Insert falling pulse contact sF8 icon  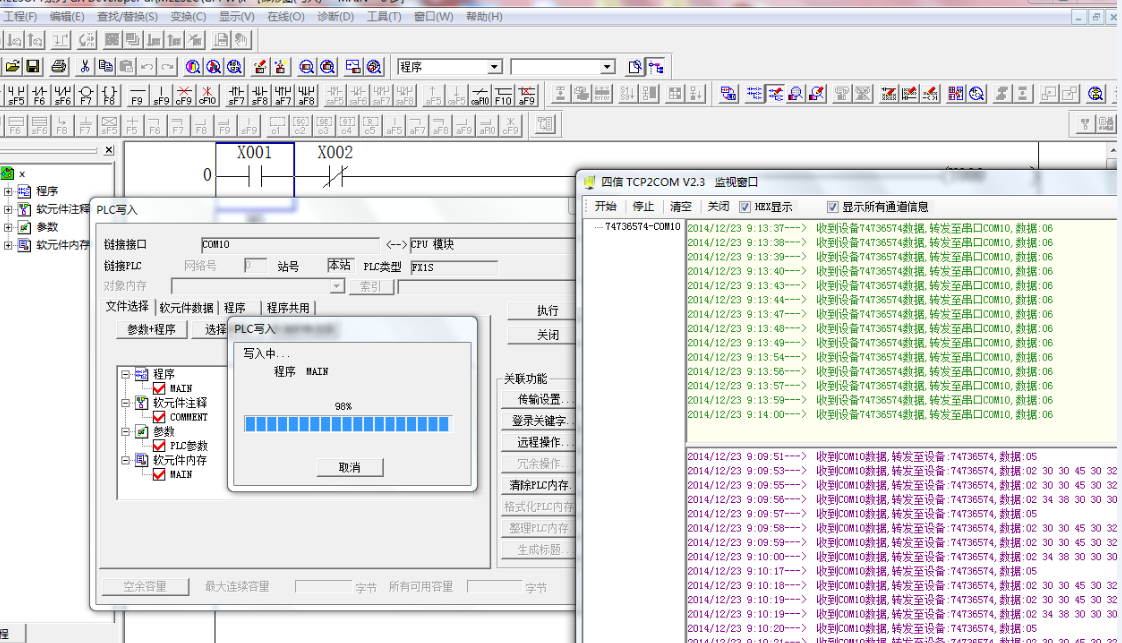260,94
